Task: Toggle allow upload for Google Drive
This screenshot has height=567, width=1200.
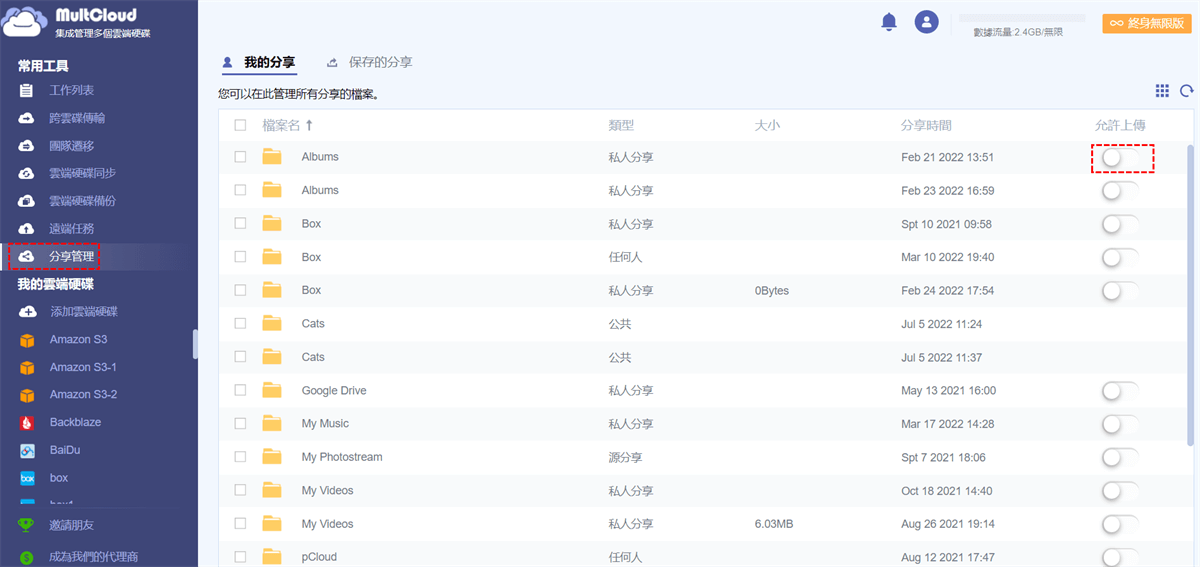Action: coord(1120,391)
